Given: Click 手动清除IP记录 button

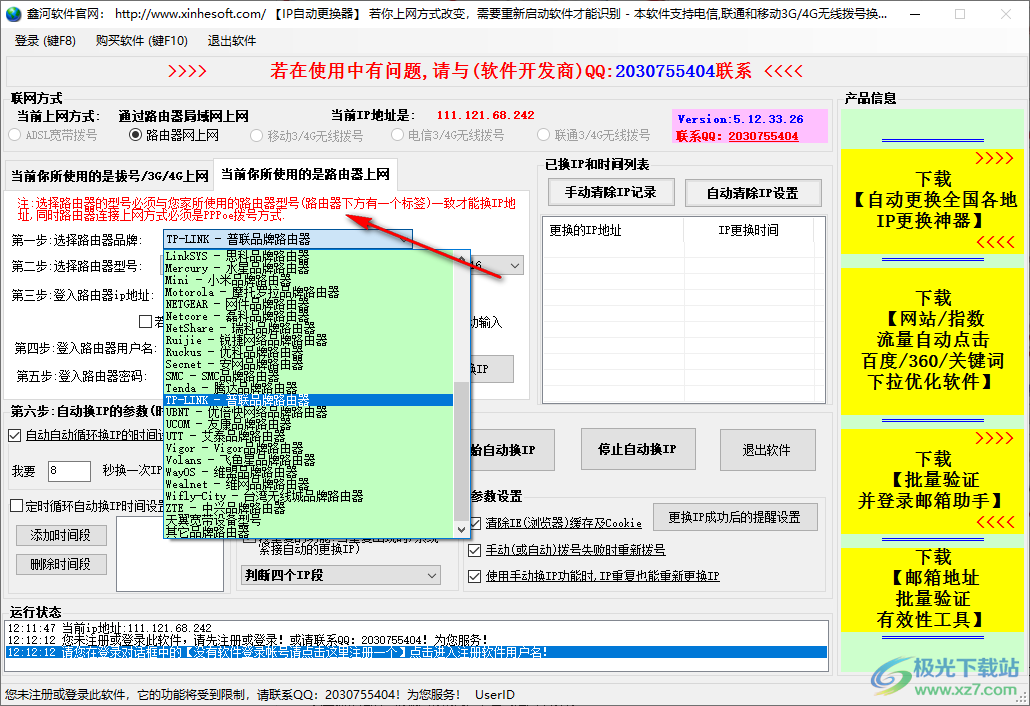Looking at the screenshot, I should point(611,192).
